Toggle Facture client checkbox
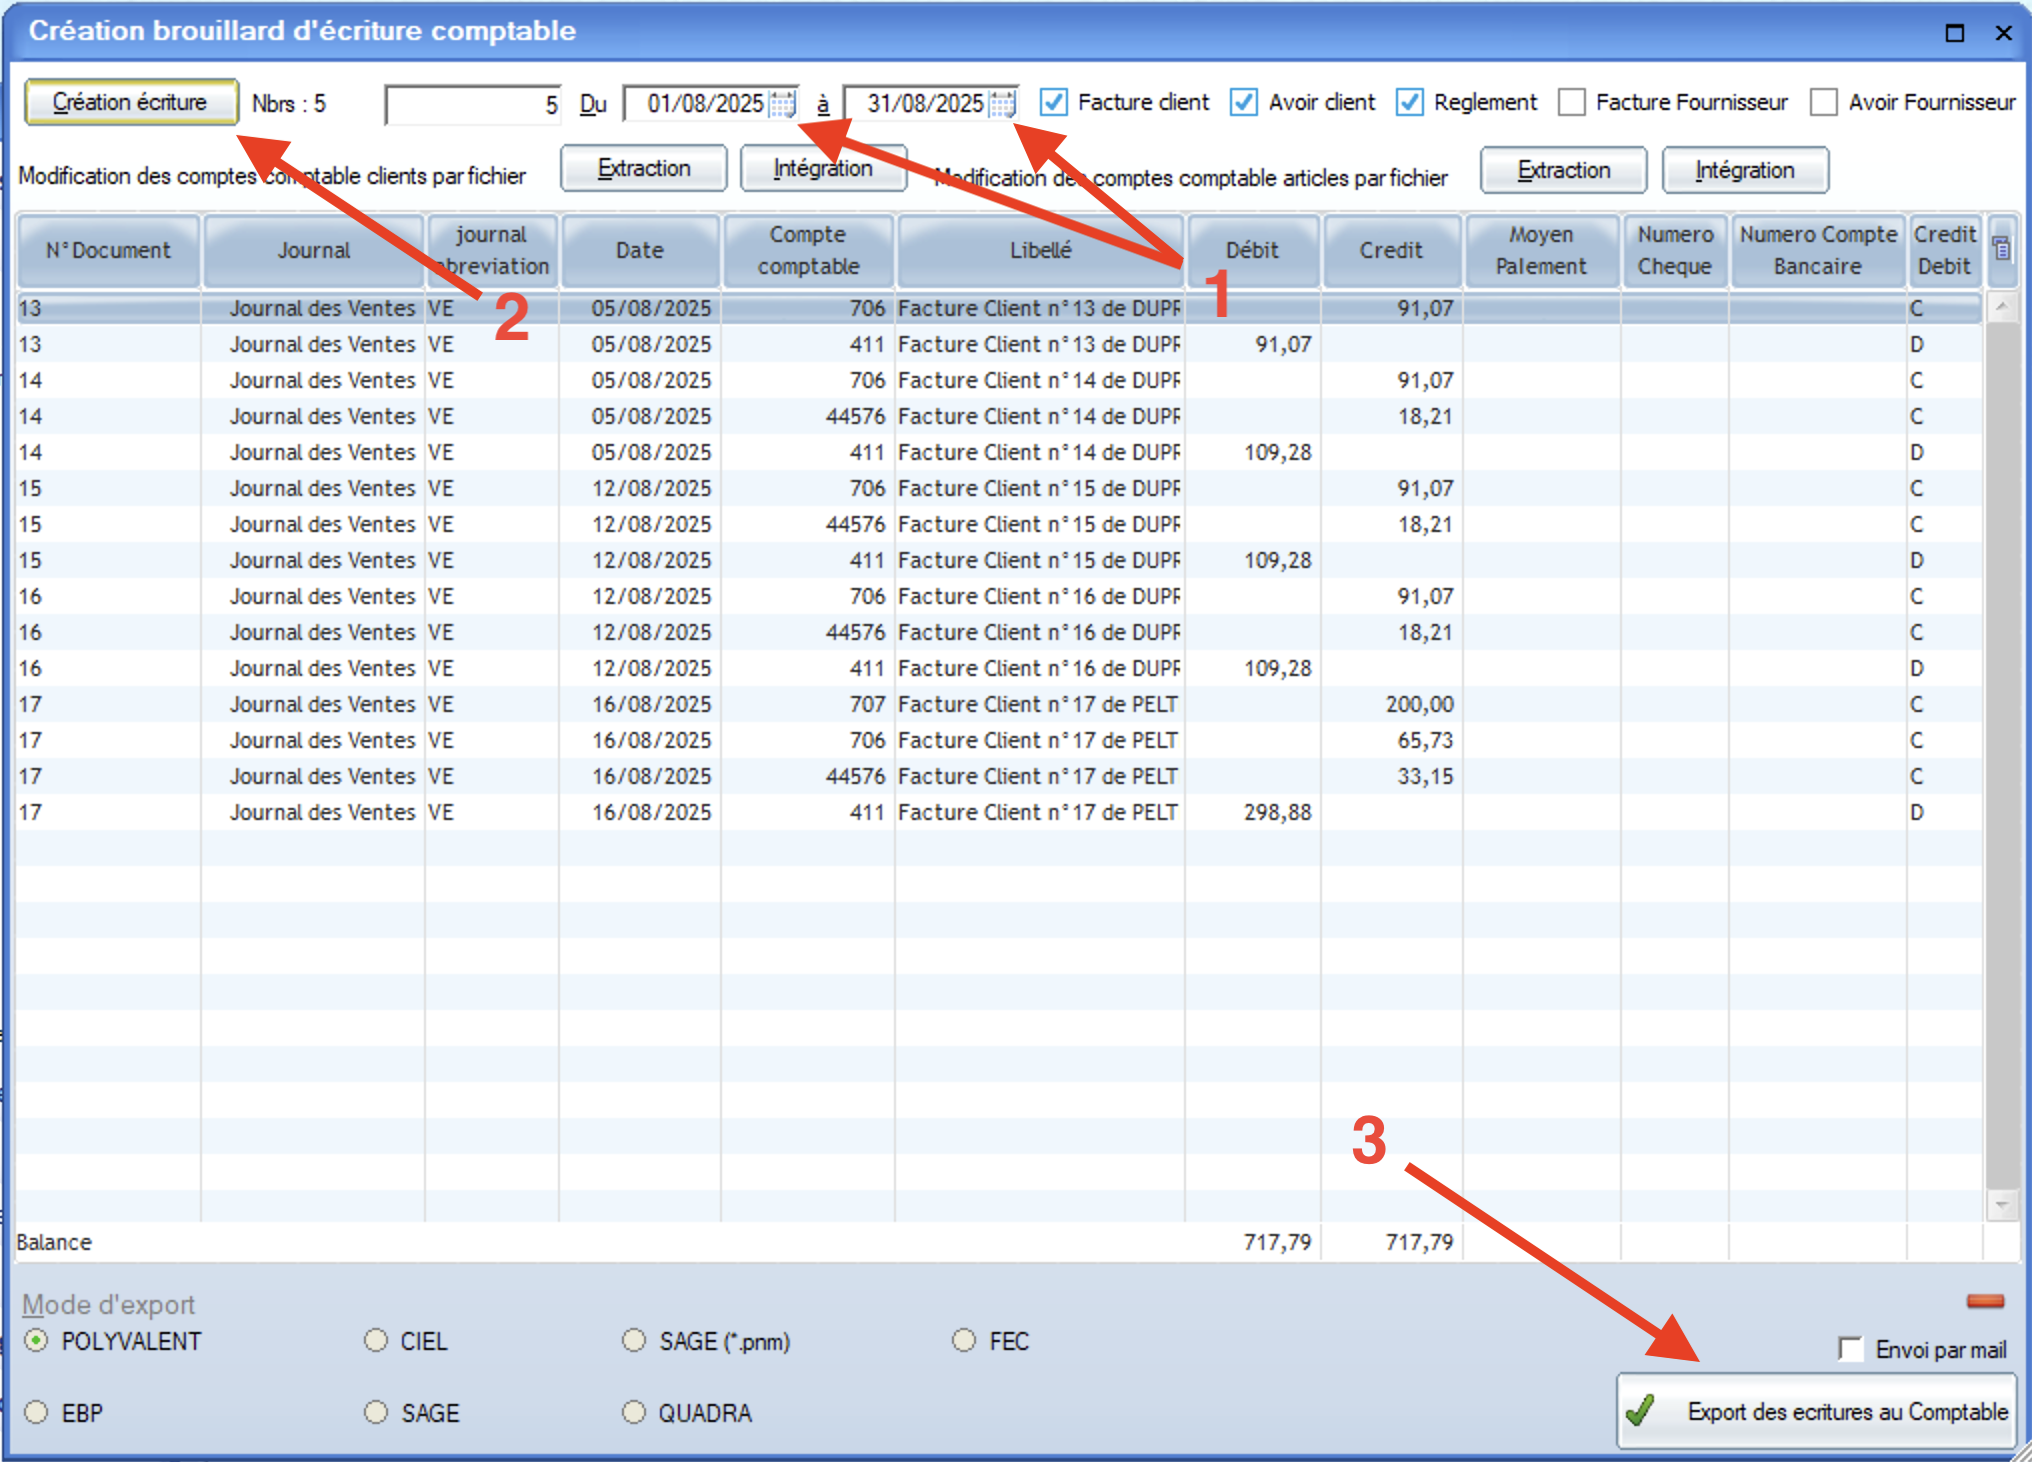Image resolution: width=2032 pixels, height=1462 pixels. [x=1053, y=102]
